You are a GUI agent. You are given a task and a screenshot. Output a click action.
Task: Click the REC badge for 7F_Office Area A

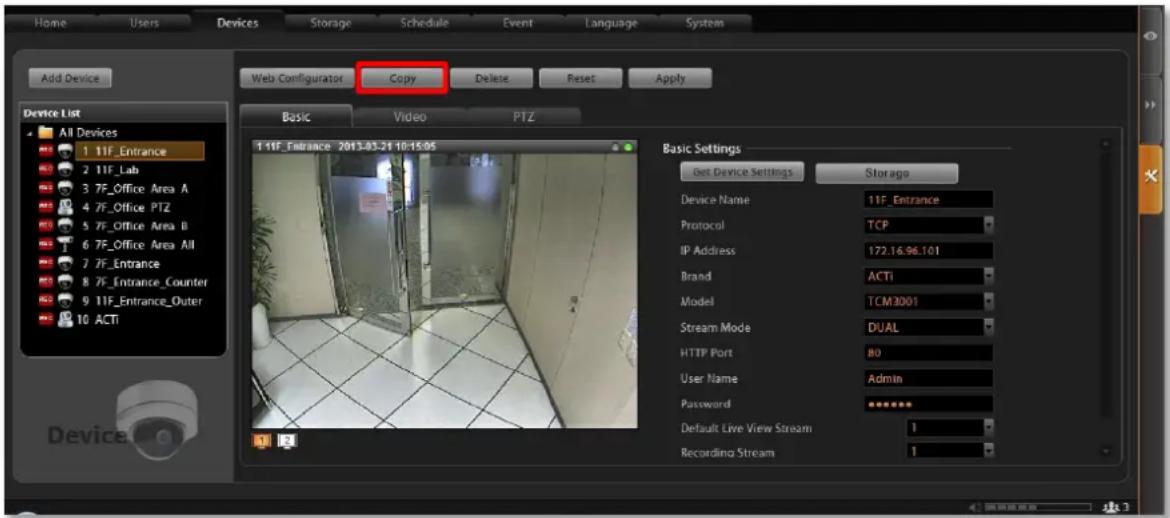pyautogui.click(x=44, y=189)
